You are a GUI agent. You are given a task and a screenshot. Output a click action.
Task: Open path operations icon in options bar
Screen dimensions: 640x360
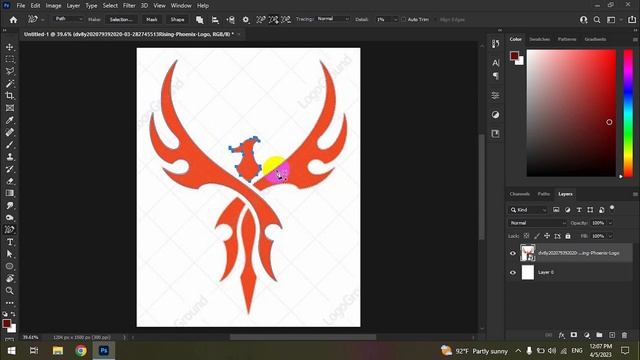[200, 20]
